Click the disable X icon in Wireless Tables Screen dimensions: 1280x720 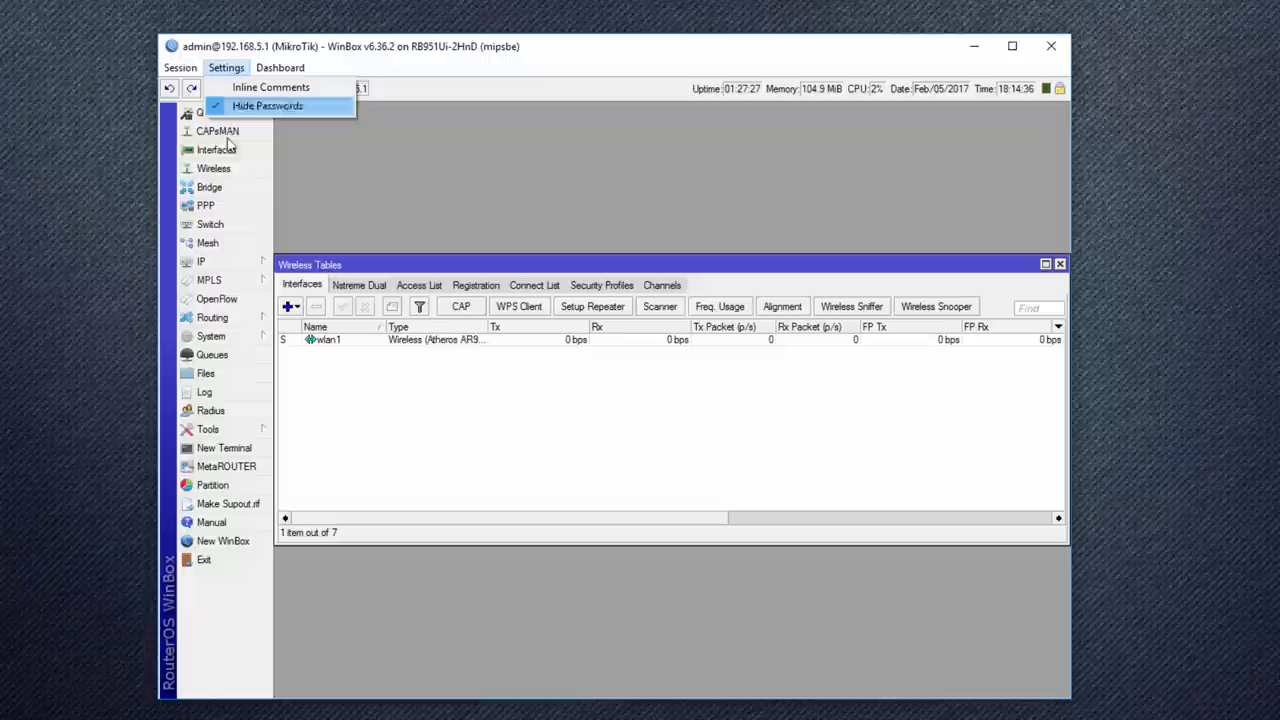point(365,307)
